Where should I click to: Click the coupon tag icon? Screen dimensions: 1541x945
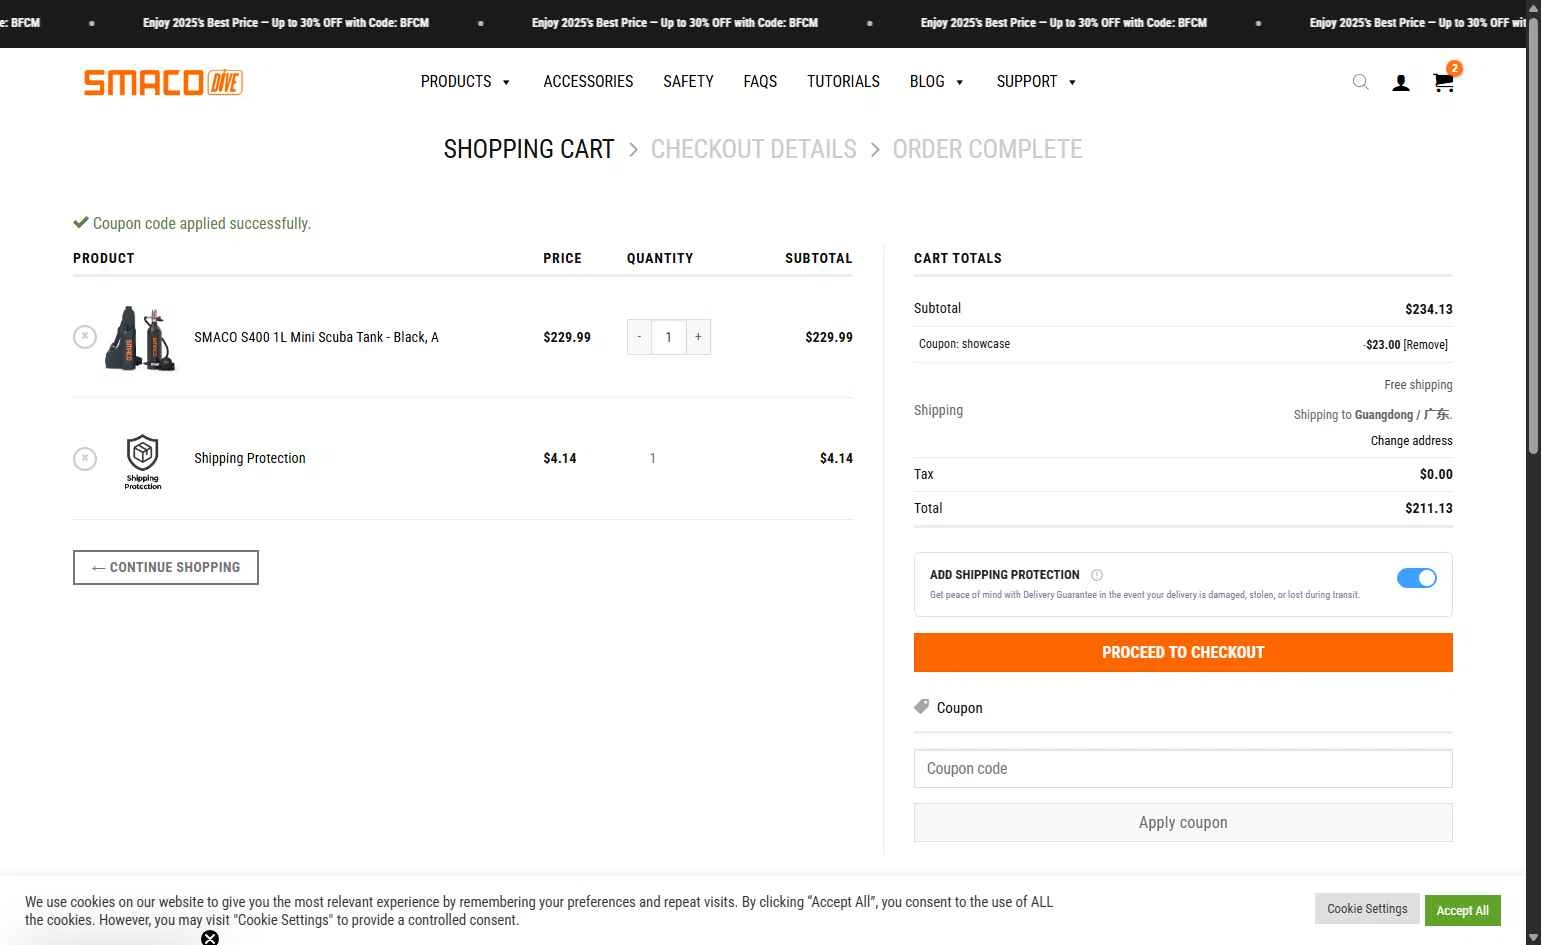pyautogui.click(x=921, y=707)
